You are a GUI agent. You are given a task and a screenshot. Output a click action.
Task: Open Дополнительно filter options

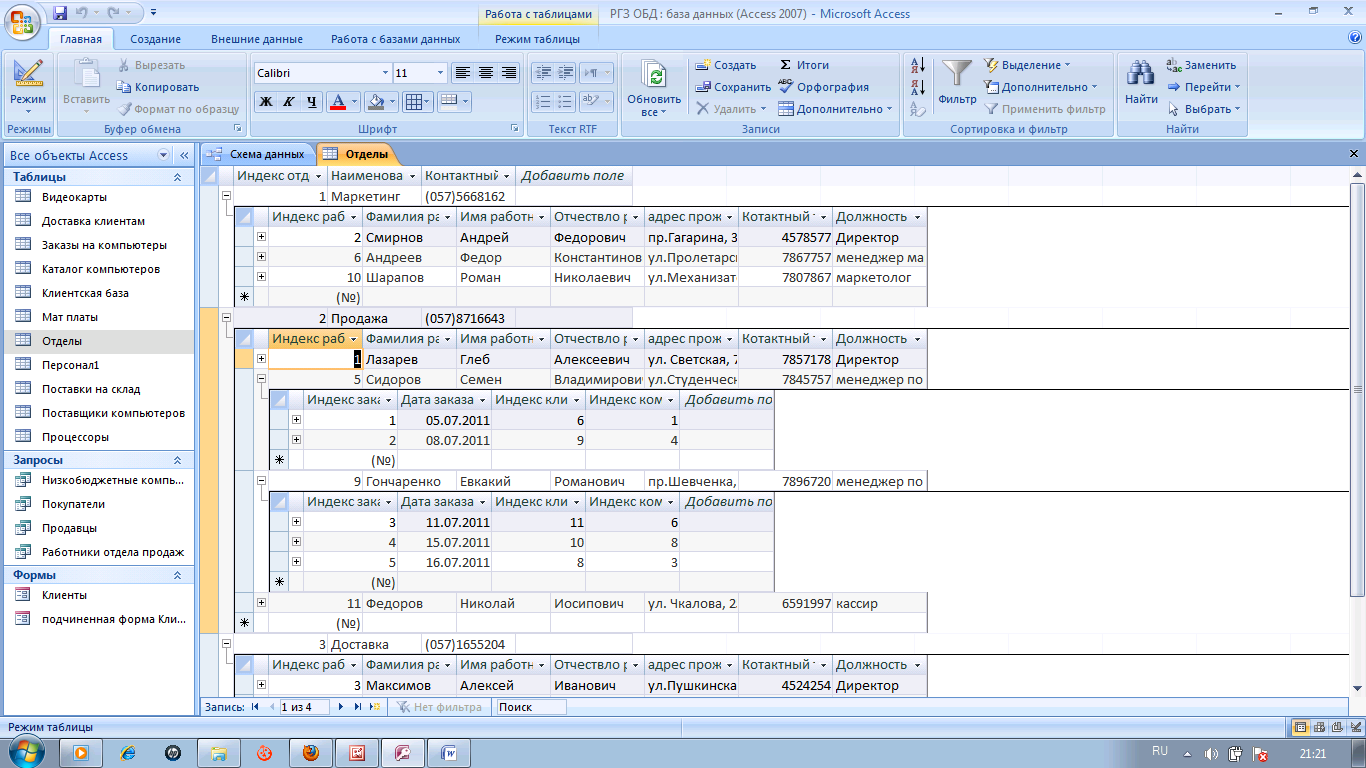click(1041, 87)
